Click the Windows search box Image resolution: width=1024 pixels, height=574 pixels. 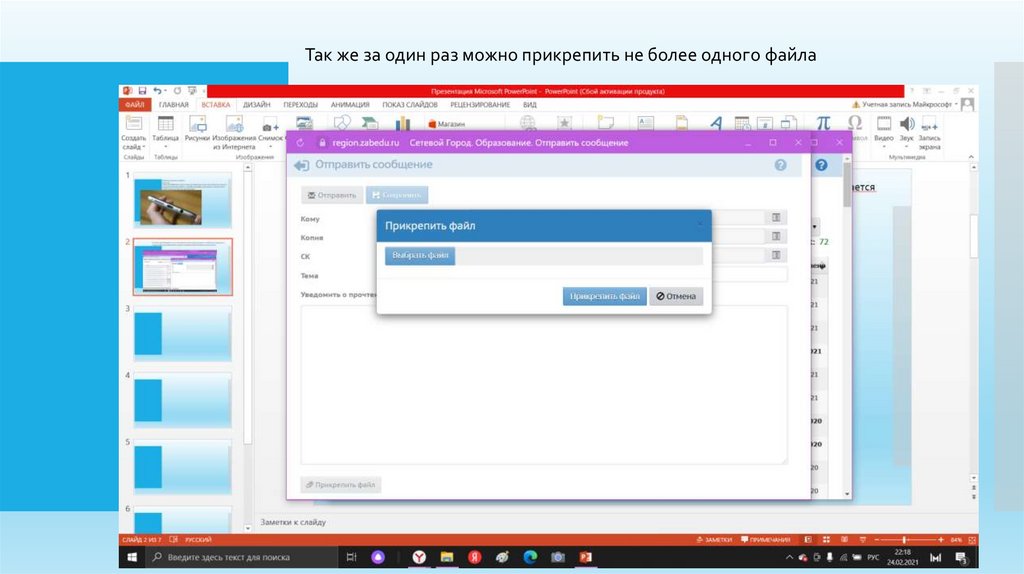(x=242, y=557)
